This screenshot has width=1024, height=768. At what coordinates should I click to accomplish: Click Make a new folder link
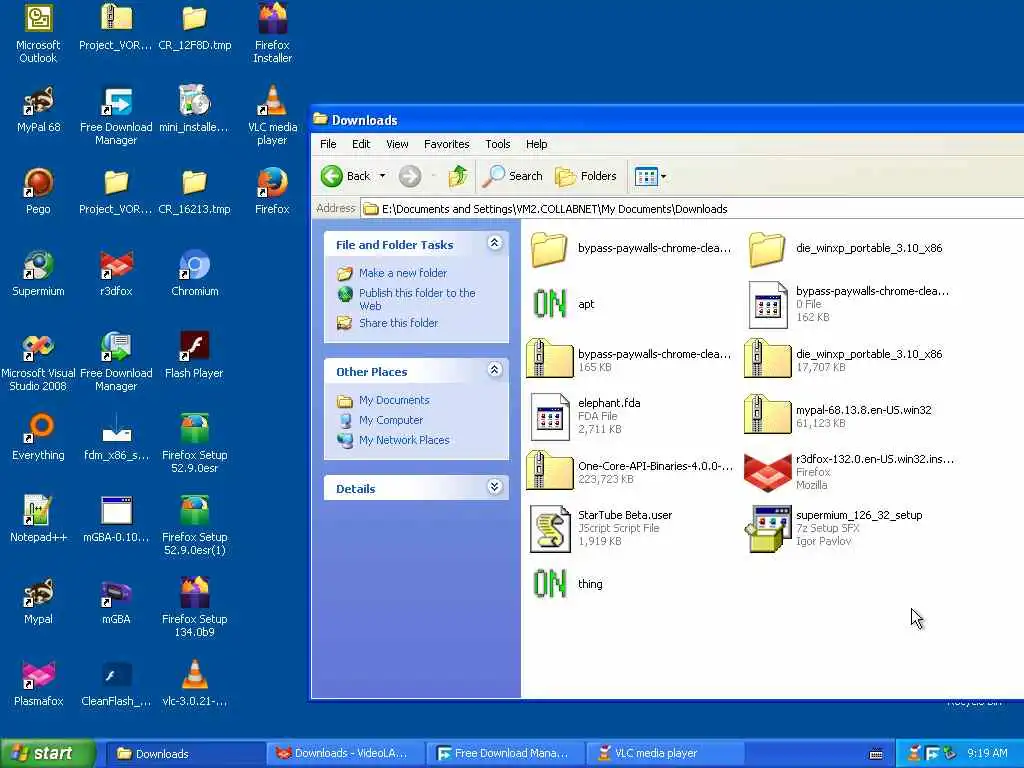[x=403, y=273]
